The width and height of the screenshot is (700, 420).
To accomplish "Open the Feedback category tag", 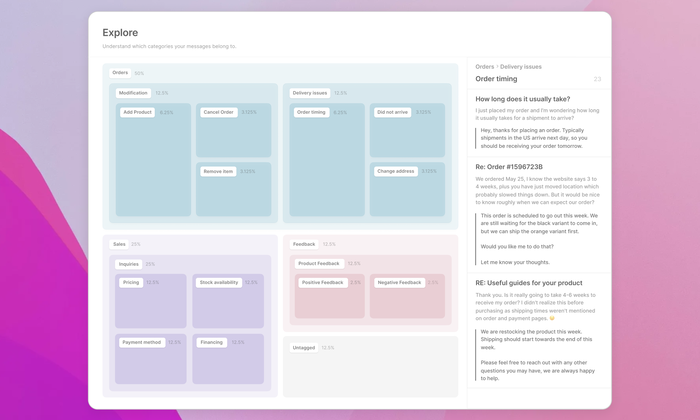I will pyautogui.click(x=304, y=244).
